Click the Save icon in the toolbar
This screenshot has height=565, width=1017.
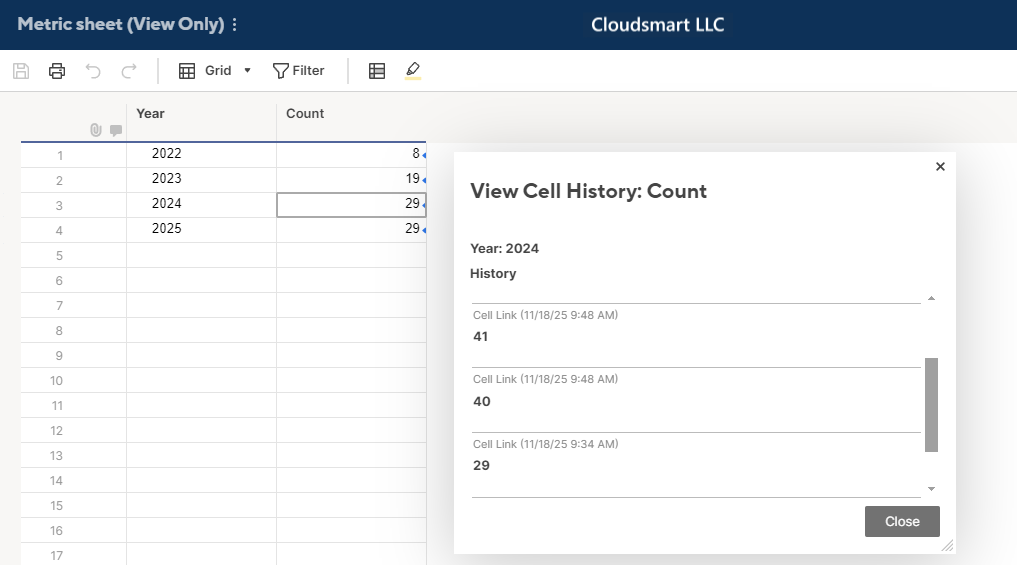(21, 71)
